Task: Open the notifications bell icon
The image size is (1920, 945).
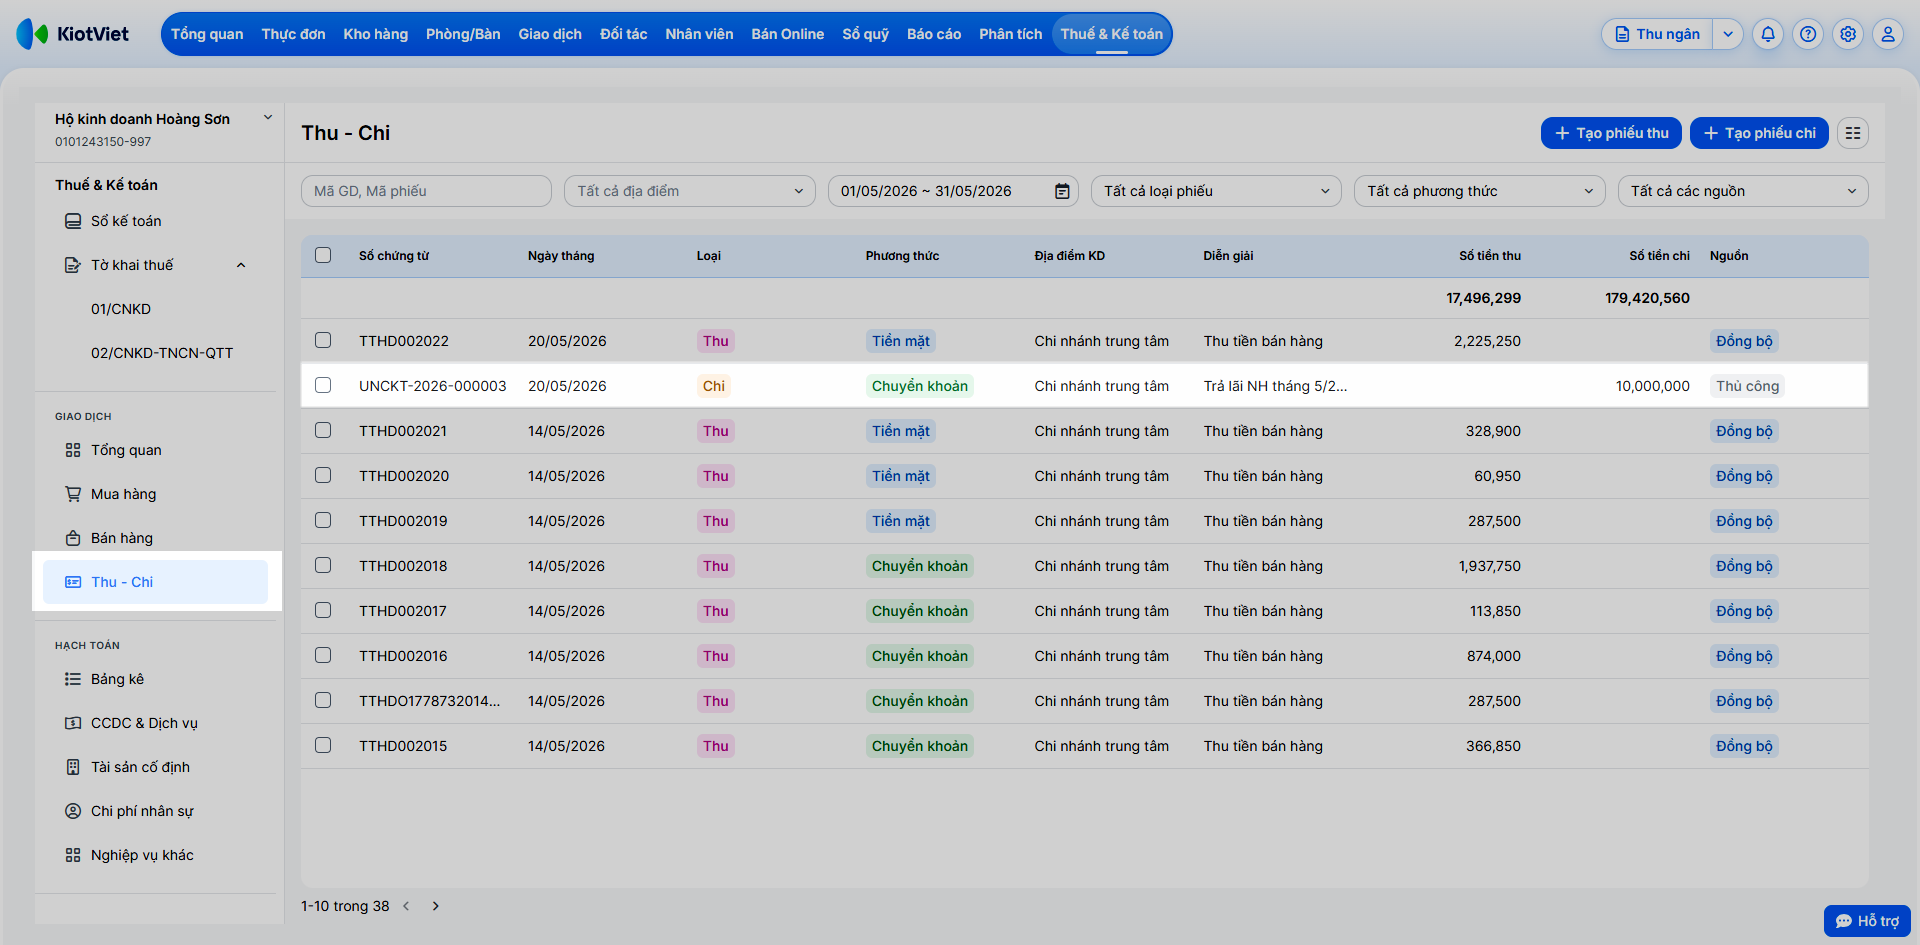Action: (x=1768, y=34)
